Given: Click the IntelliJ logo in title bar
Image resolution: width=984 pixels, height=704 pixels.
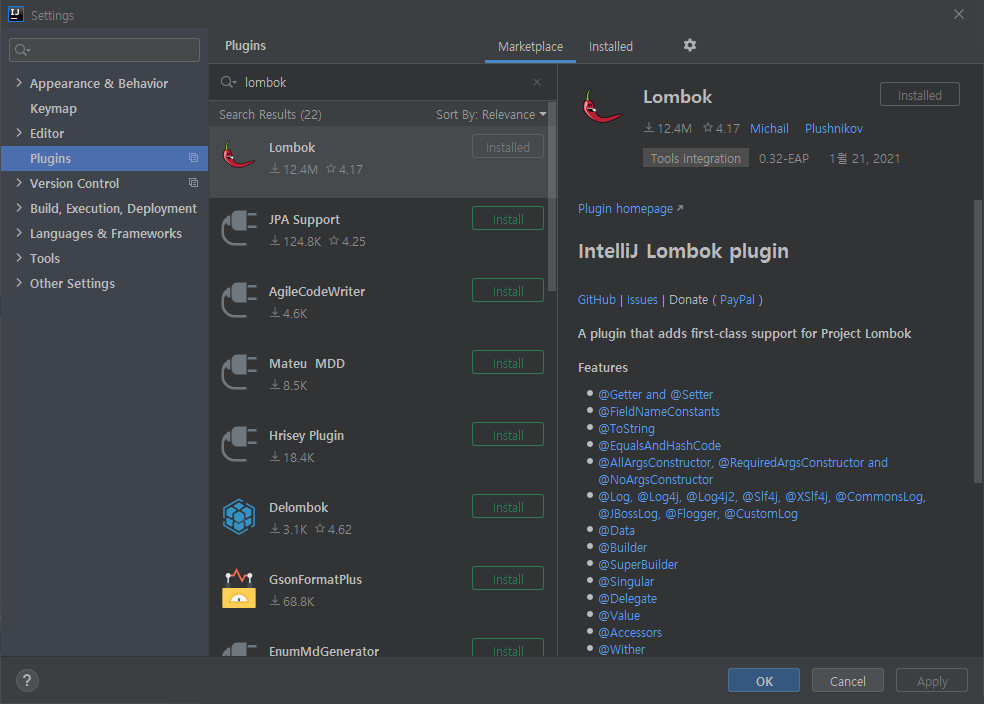Looking at the screenshot, I should [x=16, y=14].
